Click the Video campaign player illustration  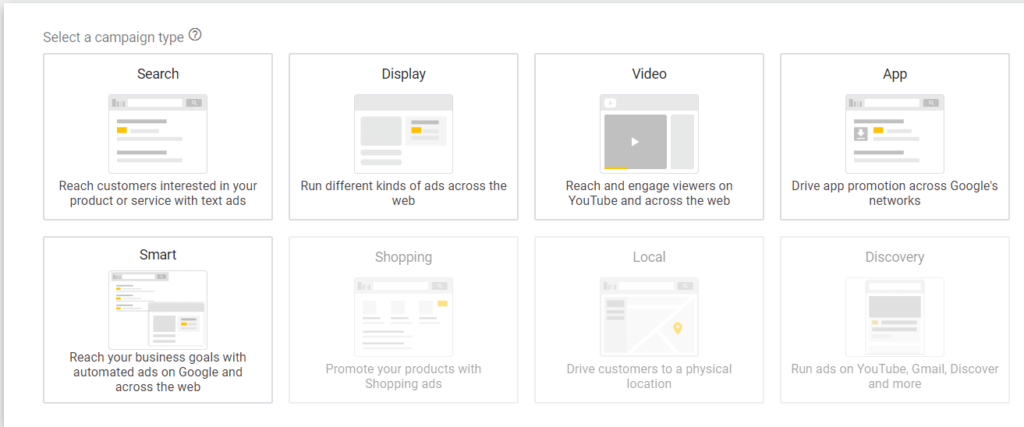coord(649,134)
